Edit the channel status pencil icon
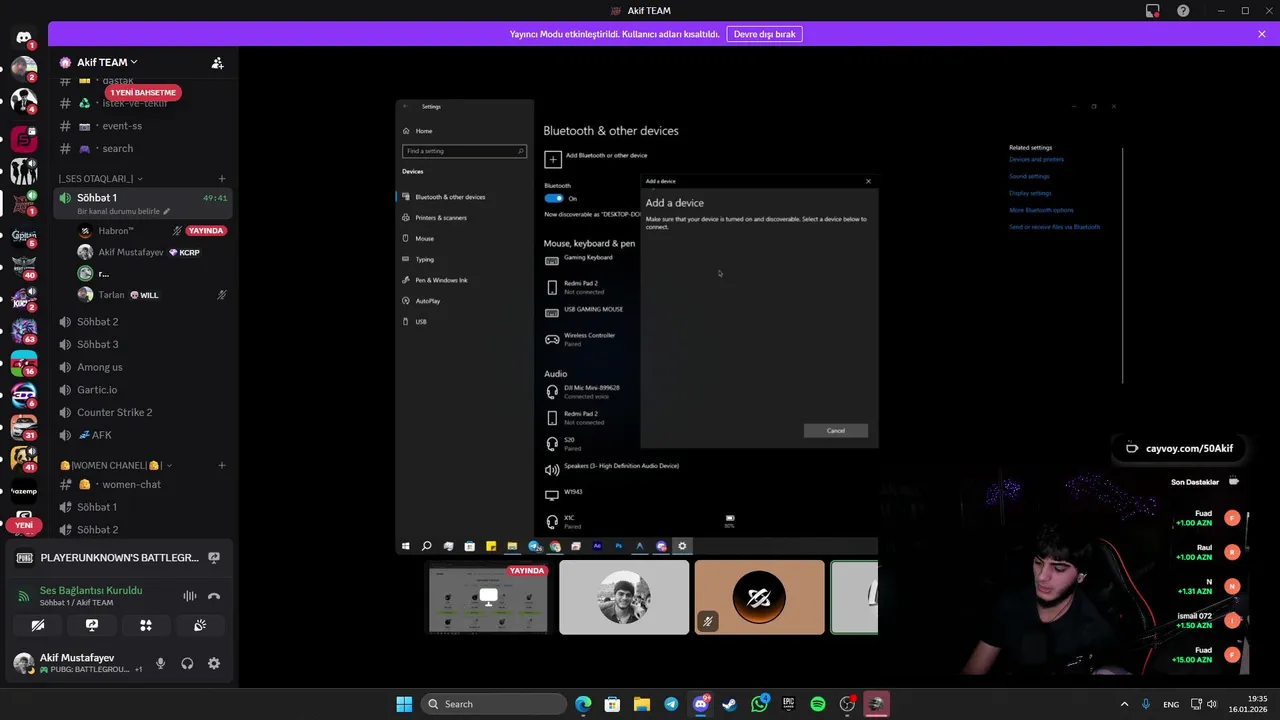This screenshot has height=720, width=1280. [x=167, y=212]
